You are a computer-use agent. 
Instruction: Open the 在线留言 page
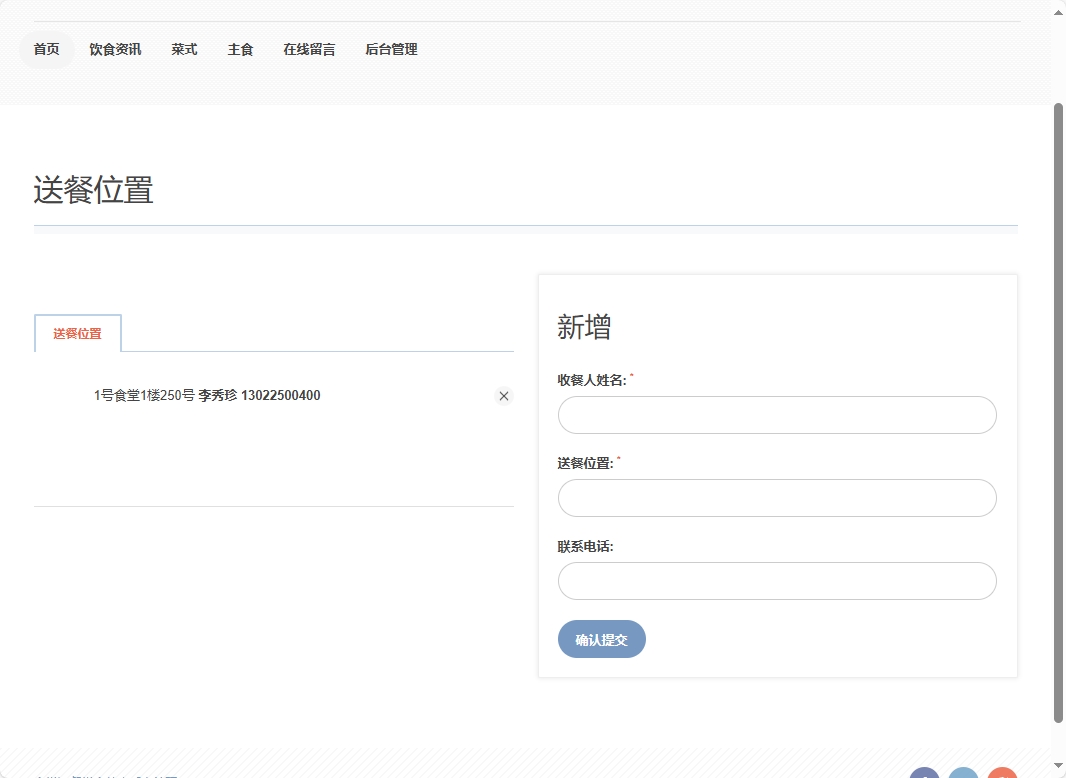309,49
